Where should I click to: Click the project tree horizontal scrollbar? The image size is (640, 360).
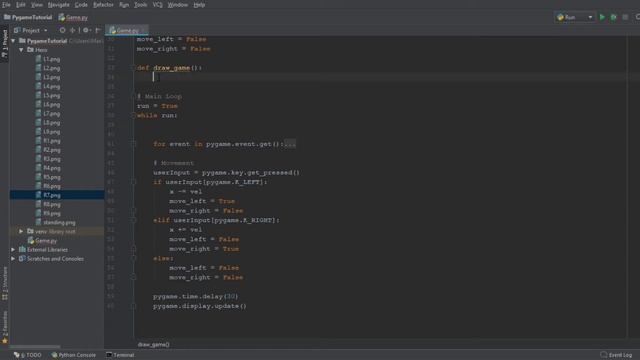36,347
